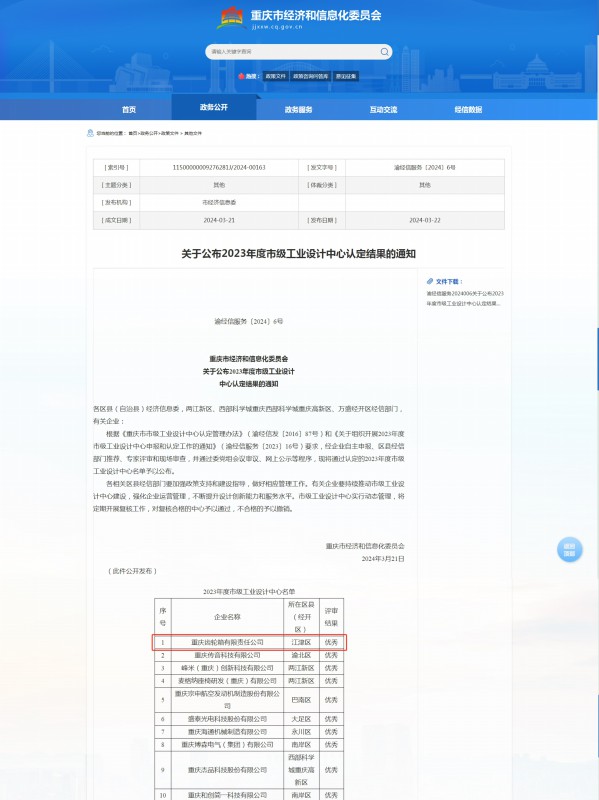Screen dimensions: 599x800
Task: Click the round 返回顶部 floating button
Action: pos(569,549)
